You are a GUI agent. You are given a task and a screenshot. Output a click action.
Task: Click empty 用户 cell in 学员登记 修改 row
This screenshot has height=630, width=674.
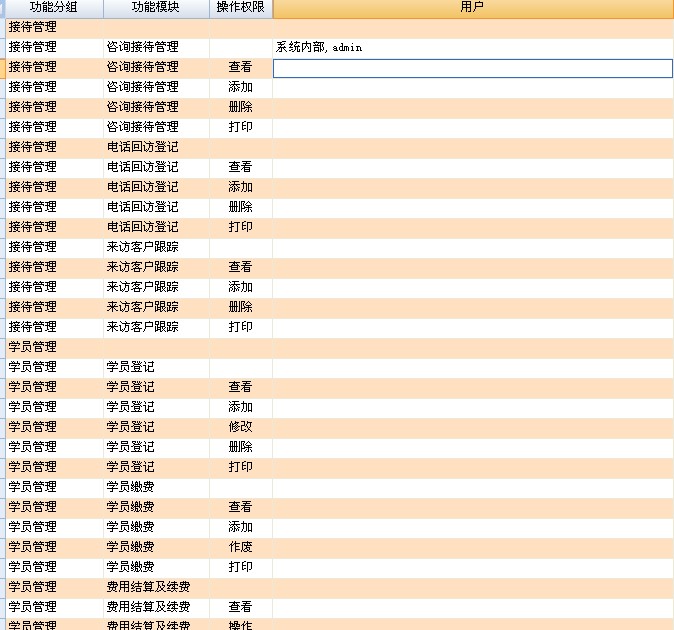(473, 427)
